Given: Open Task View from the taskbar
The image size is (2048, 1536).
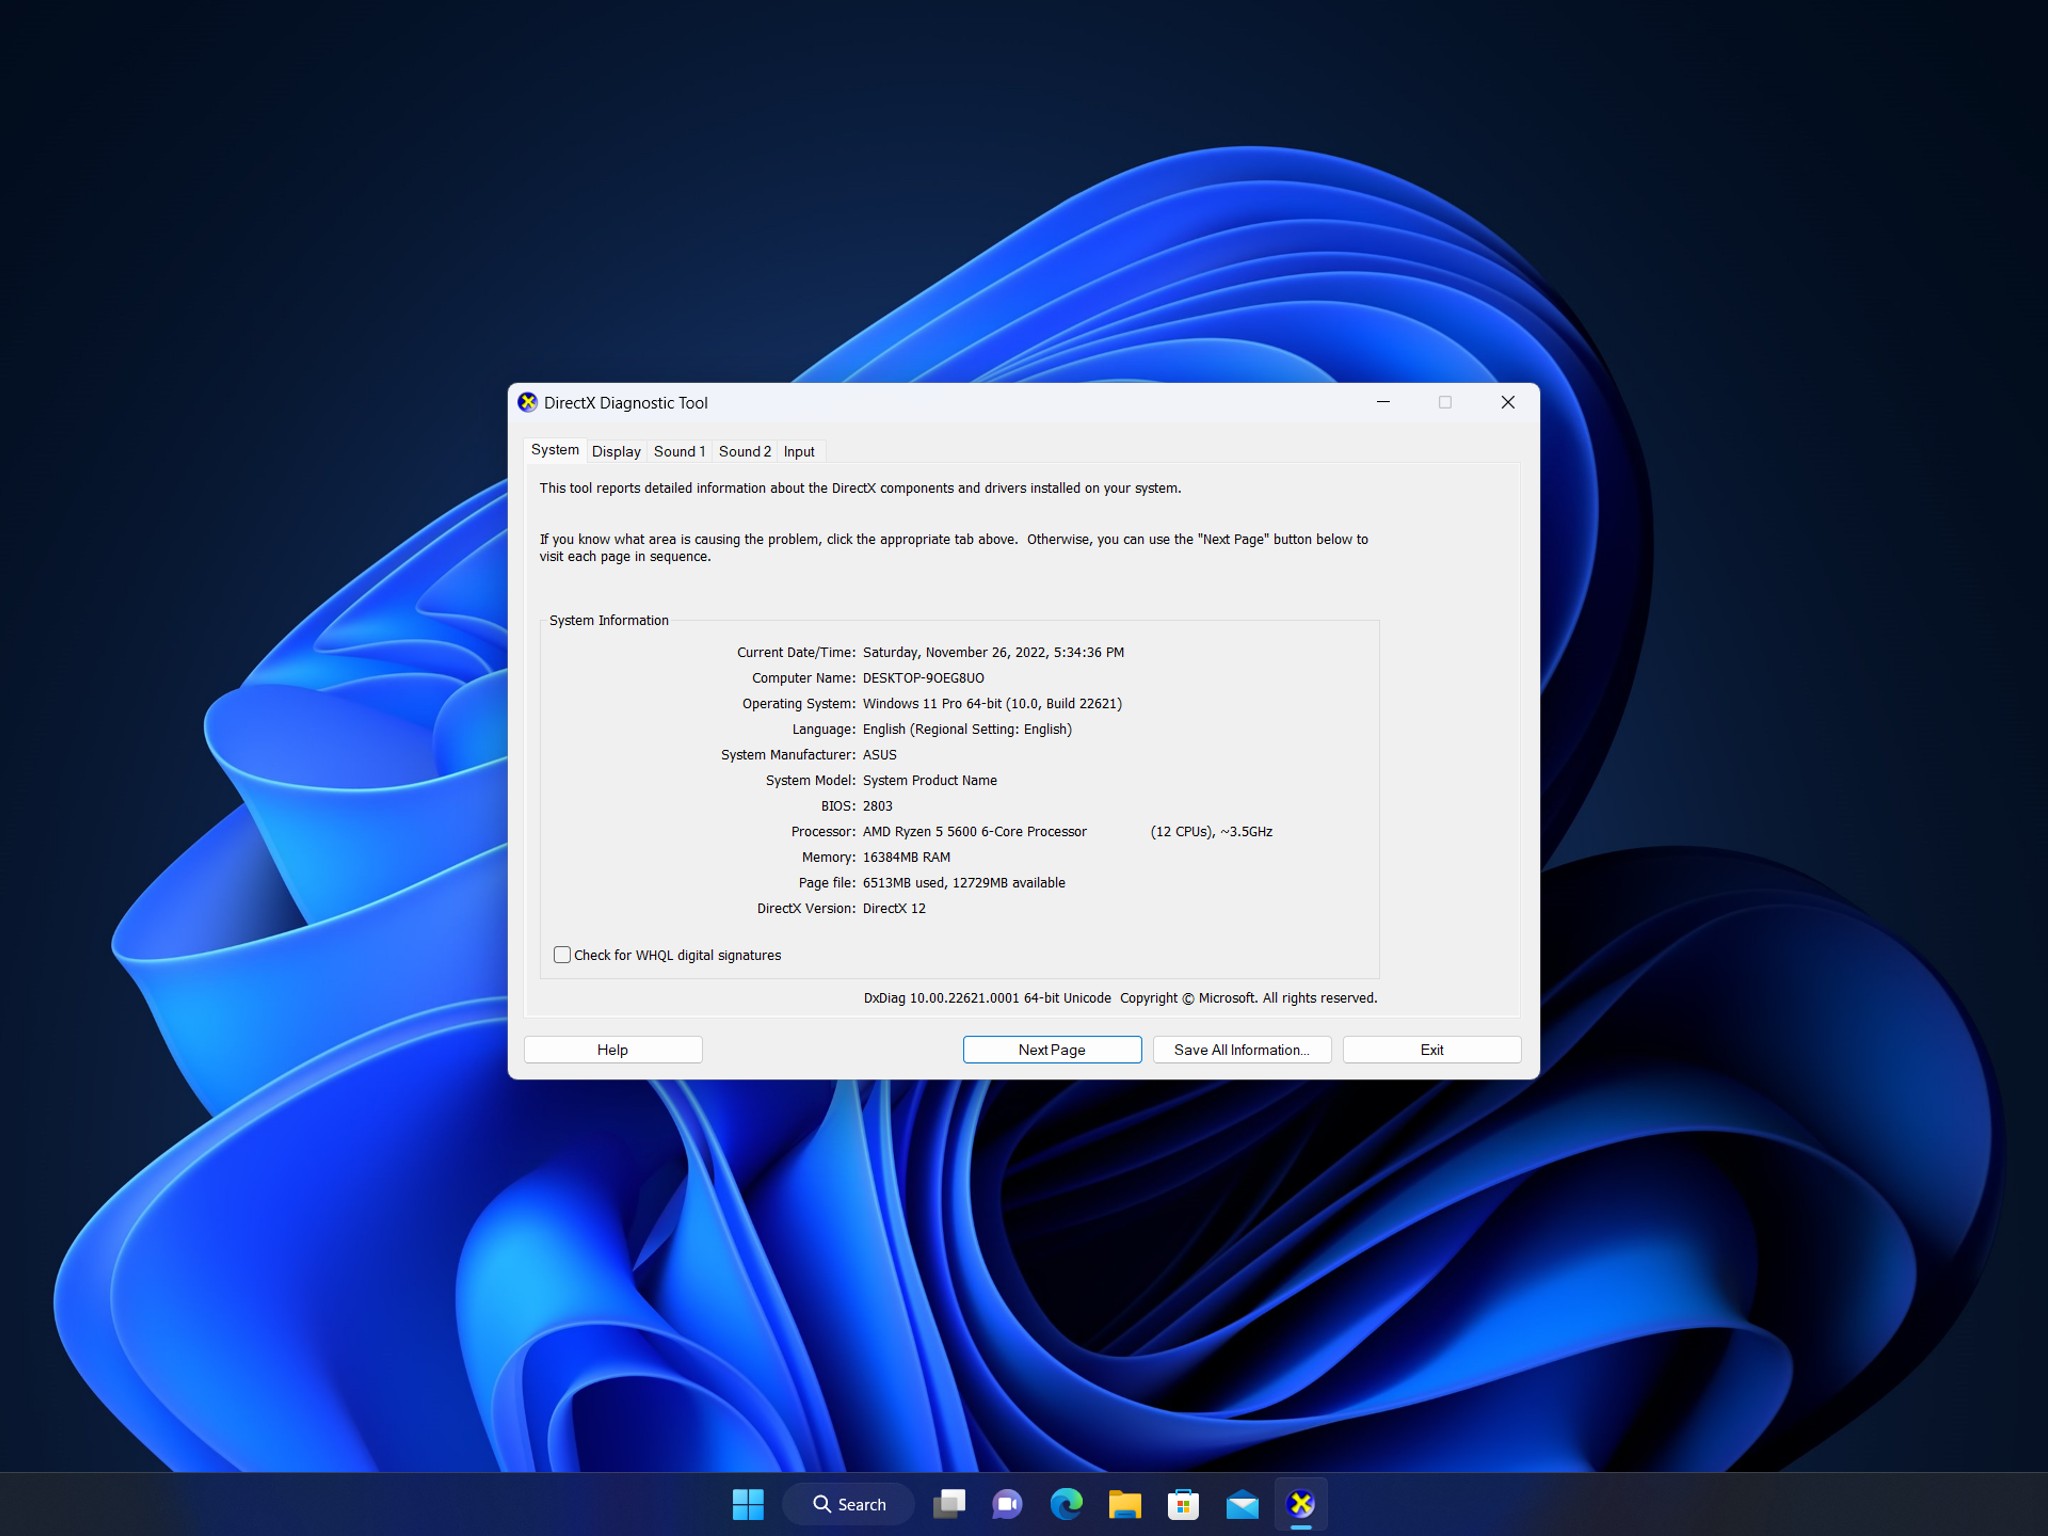Looking at the screenshot, I should pos(949,1504).
